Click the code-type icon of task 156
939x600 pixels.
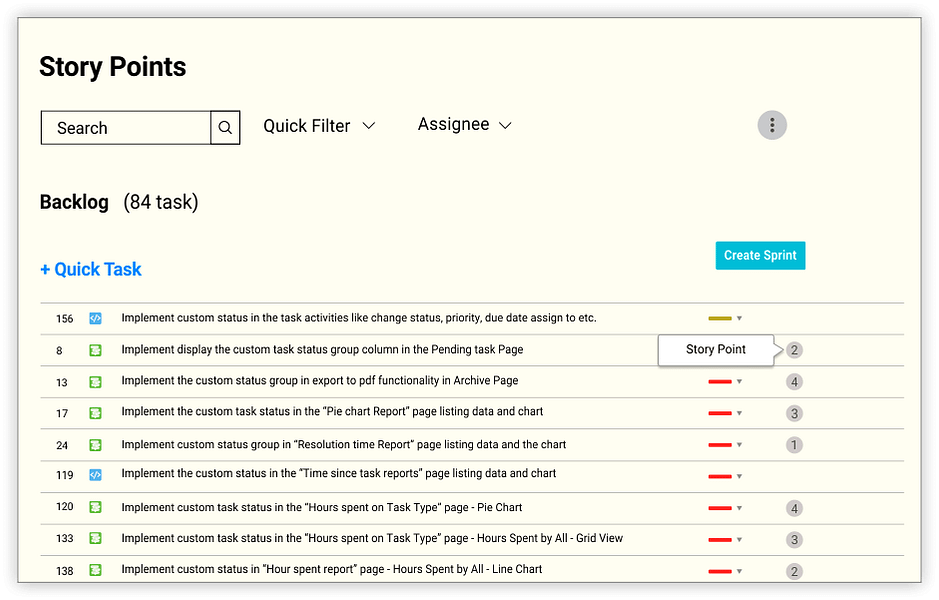point(95,319)
